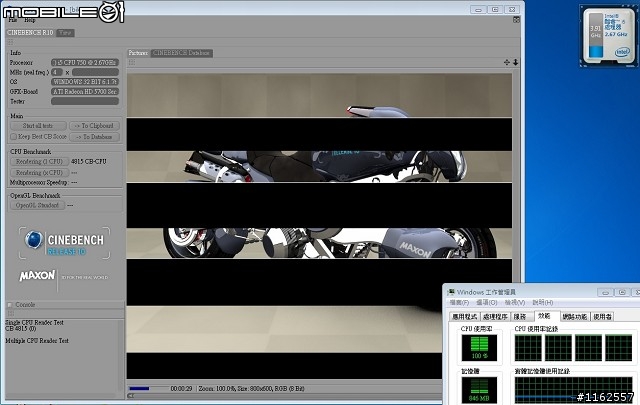This screenshot has height=405, width=640.
Task: Switch to Task Manager 使用者 tab
Action: click(602, 317)
